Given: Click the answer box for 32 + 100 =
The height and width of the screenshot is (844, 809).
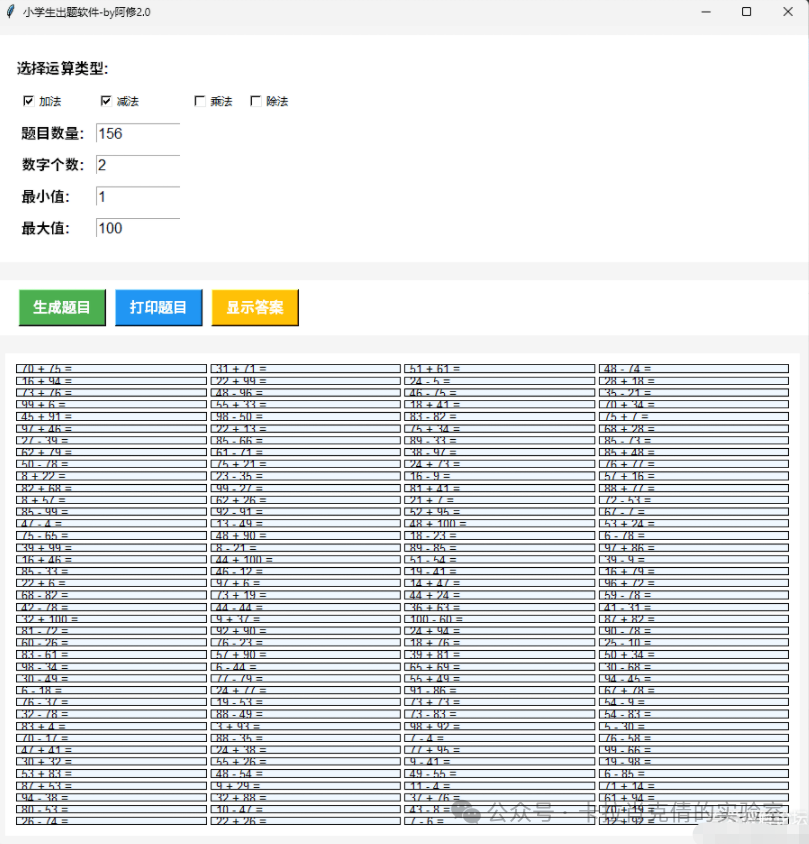Looking at the screenshot, I should pyautogui.click(x=110, y=619).
